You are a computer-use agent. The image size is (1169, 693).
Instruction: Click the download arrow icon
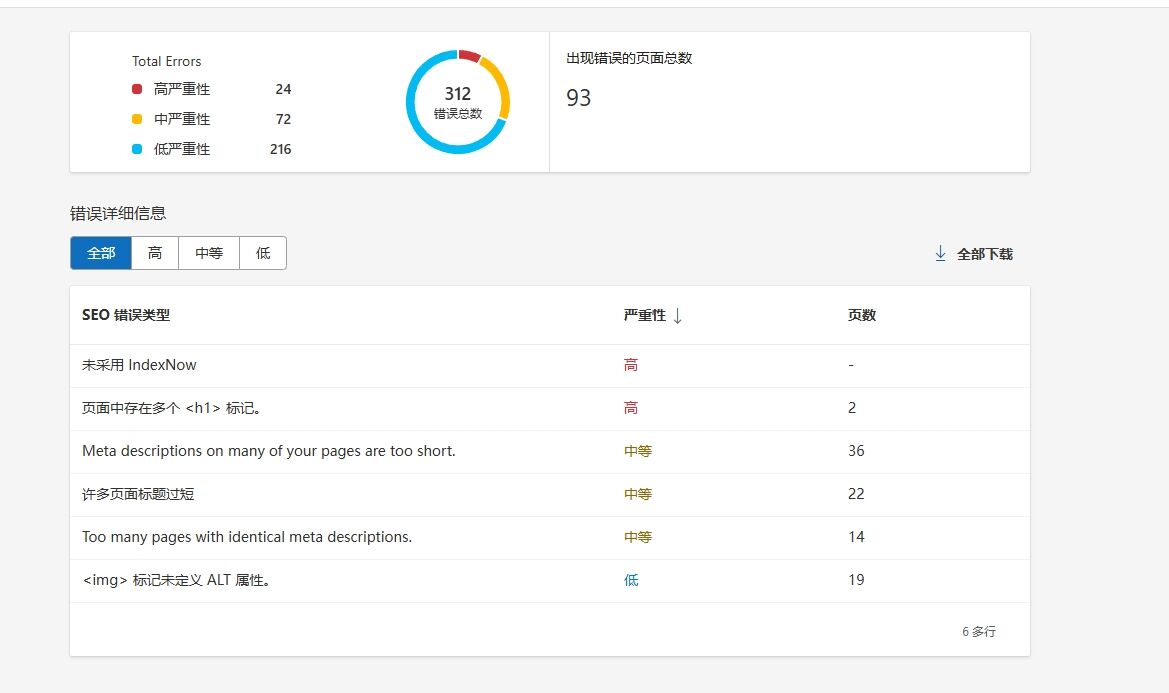pos(940,254)
